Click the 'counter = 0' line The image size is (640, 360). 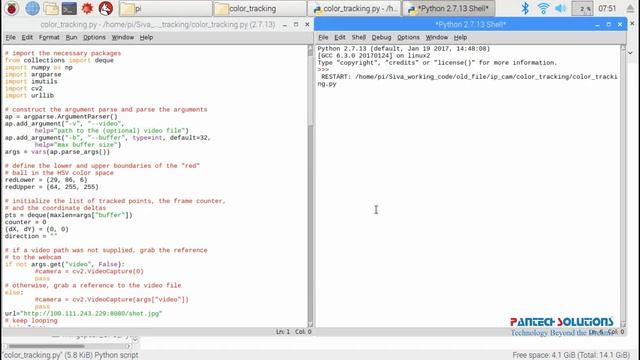point(26,222)
